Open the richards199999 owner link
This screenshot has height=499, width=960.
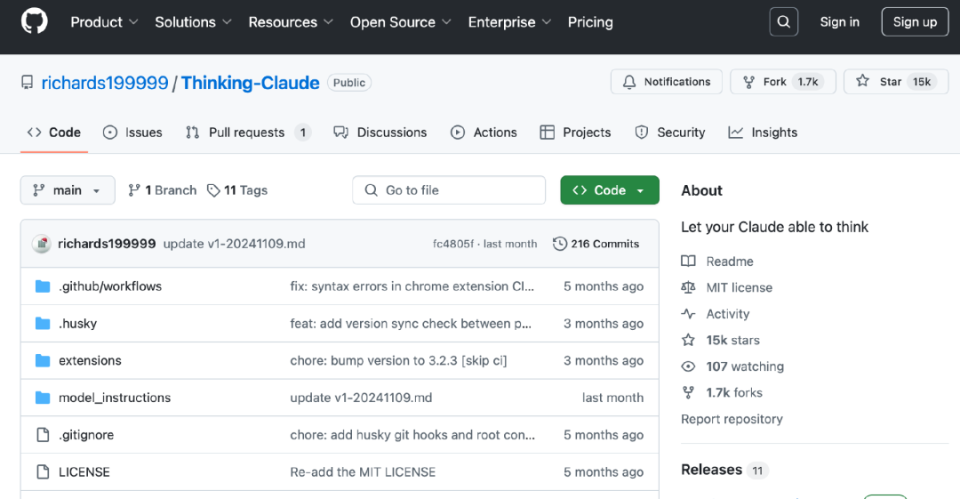105,83
